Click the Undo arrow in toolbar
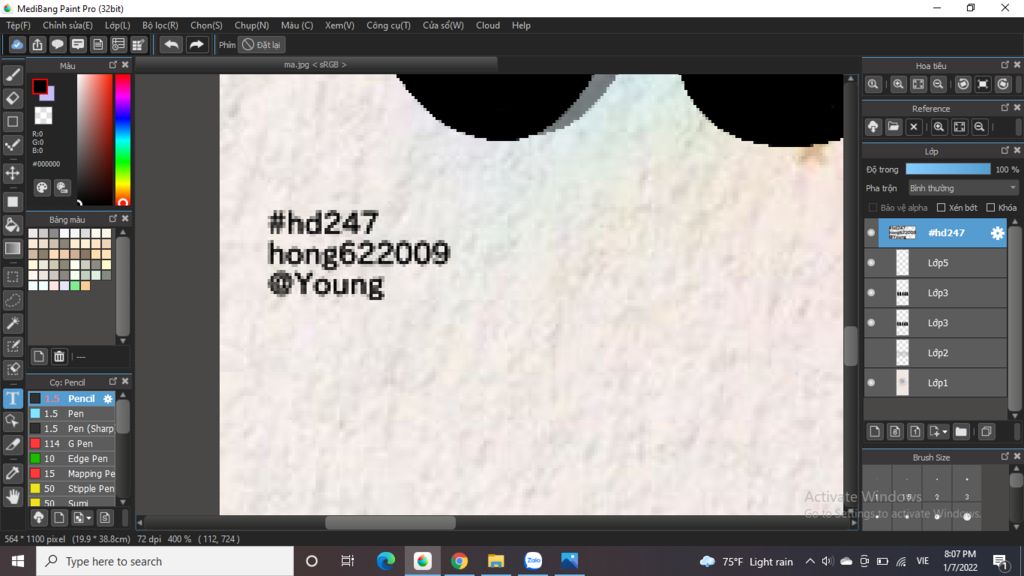 tap(171, 45)
